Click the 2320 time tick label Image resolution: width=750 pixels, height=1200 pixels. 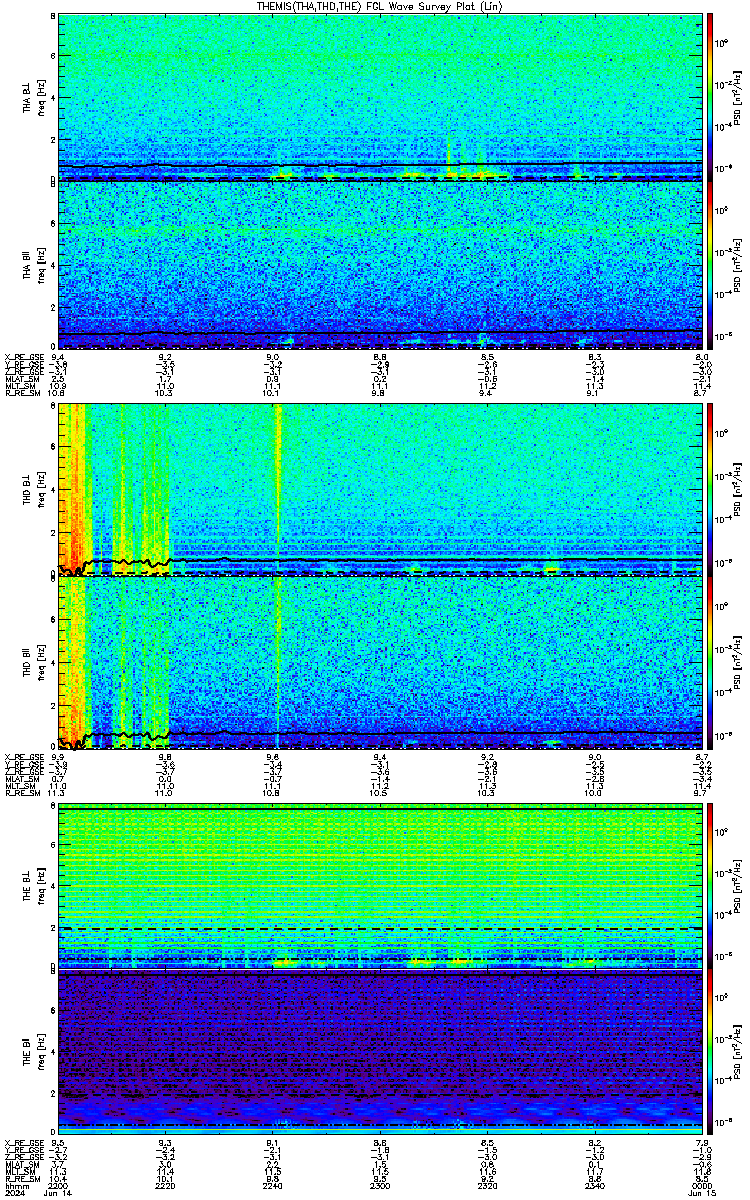pos(487,1187)
